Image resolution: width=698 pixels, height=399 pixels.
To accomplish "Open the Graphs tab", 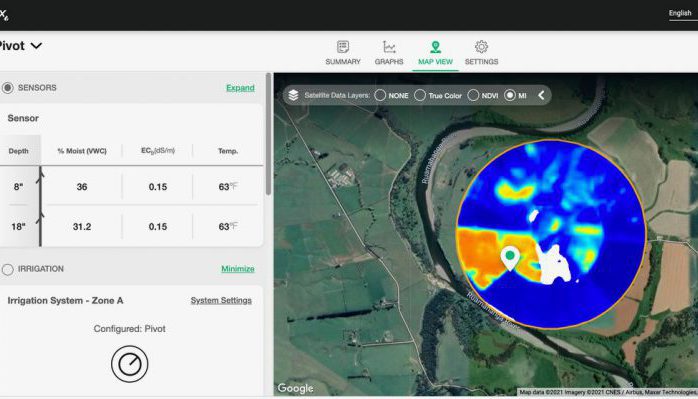I will (x=389, y=53).
